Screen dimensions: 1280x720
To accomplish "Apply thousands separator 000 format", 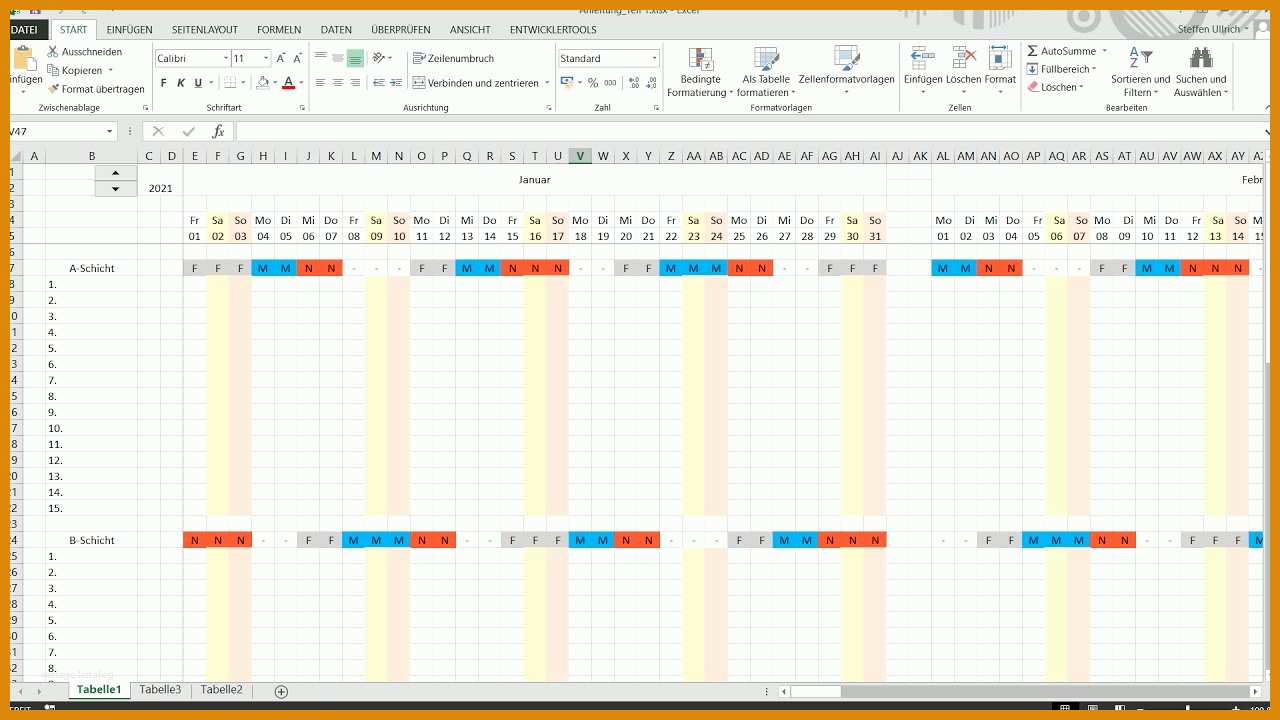I will pos(609,83).
